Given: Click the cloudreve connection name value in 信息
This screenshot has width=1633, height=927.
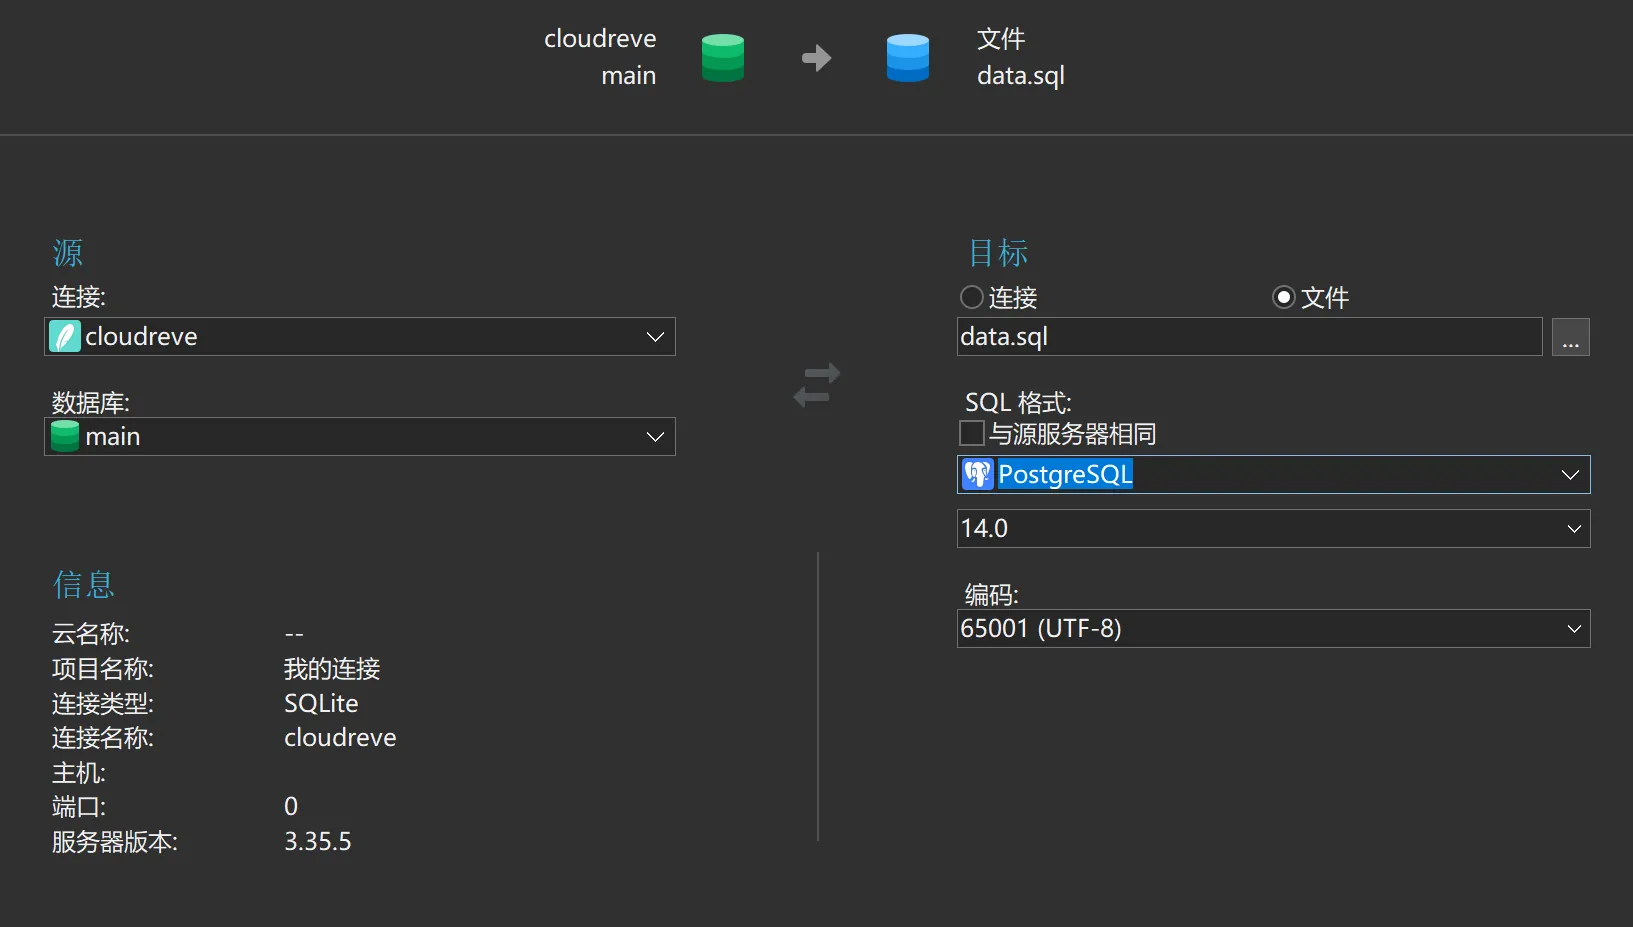Looking at the screenshot, I should pyautogui.click(x=340, y=738).
